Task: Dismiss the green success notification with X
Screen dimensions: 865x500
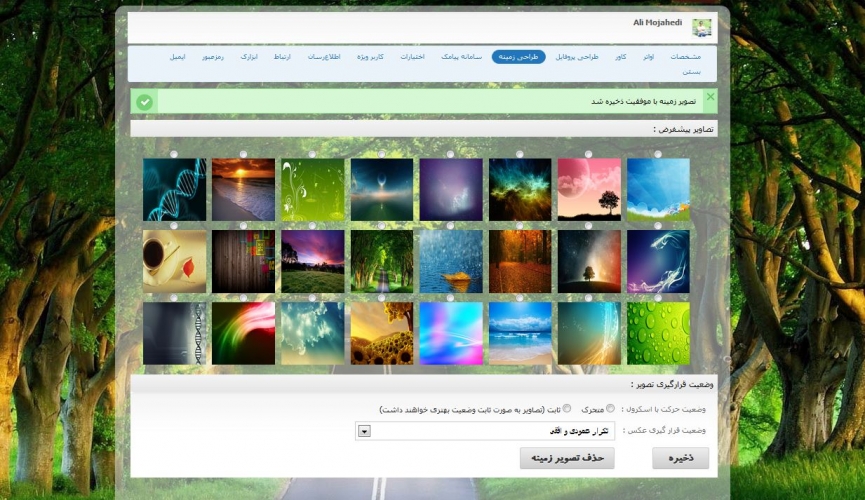Action: point(711,97)
